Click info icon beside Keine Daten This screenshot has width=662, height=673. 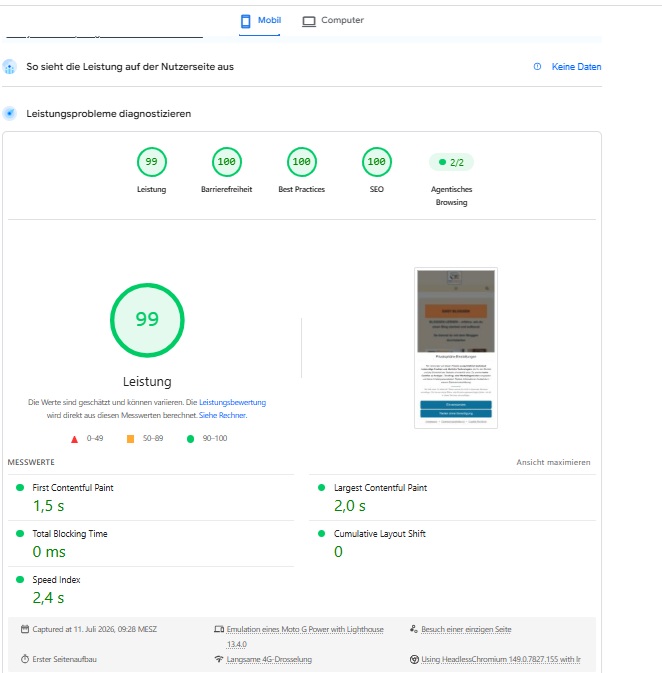[537, 67]
